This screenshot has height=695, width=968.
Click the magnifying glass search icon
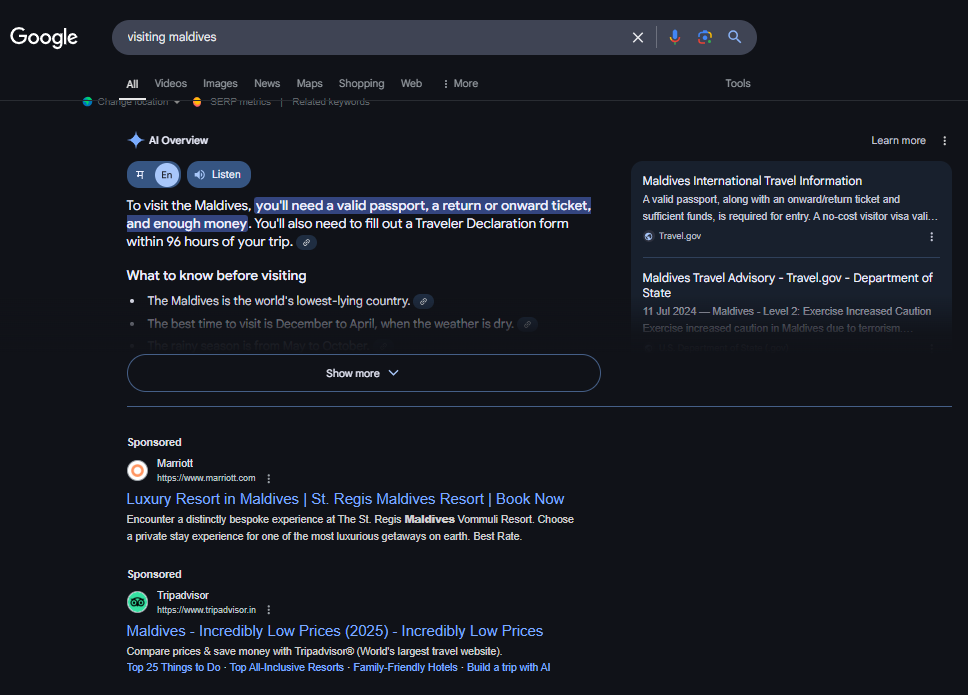click(734, 37)
